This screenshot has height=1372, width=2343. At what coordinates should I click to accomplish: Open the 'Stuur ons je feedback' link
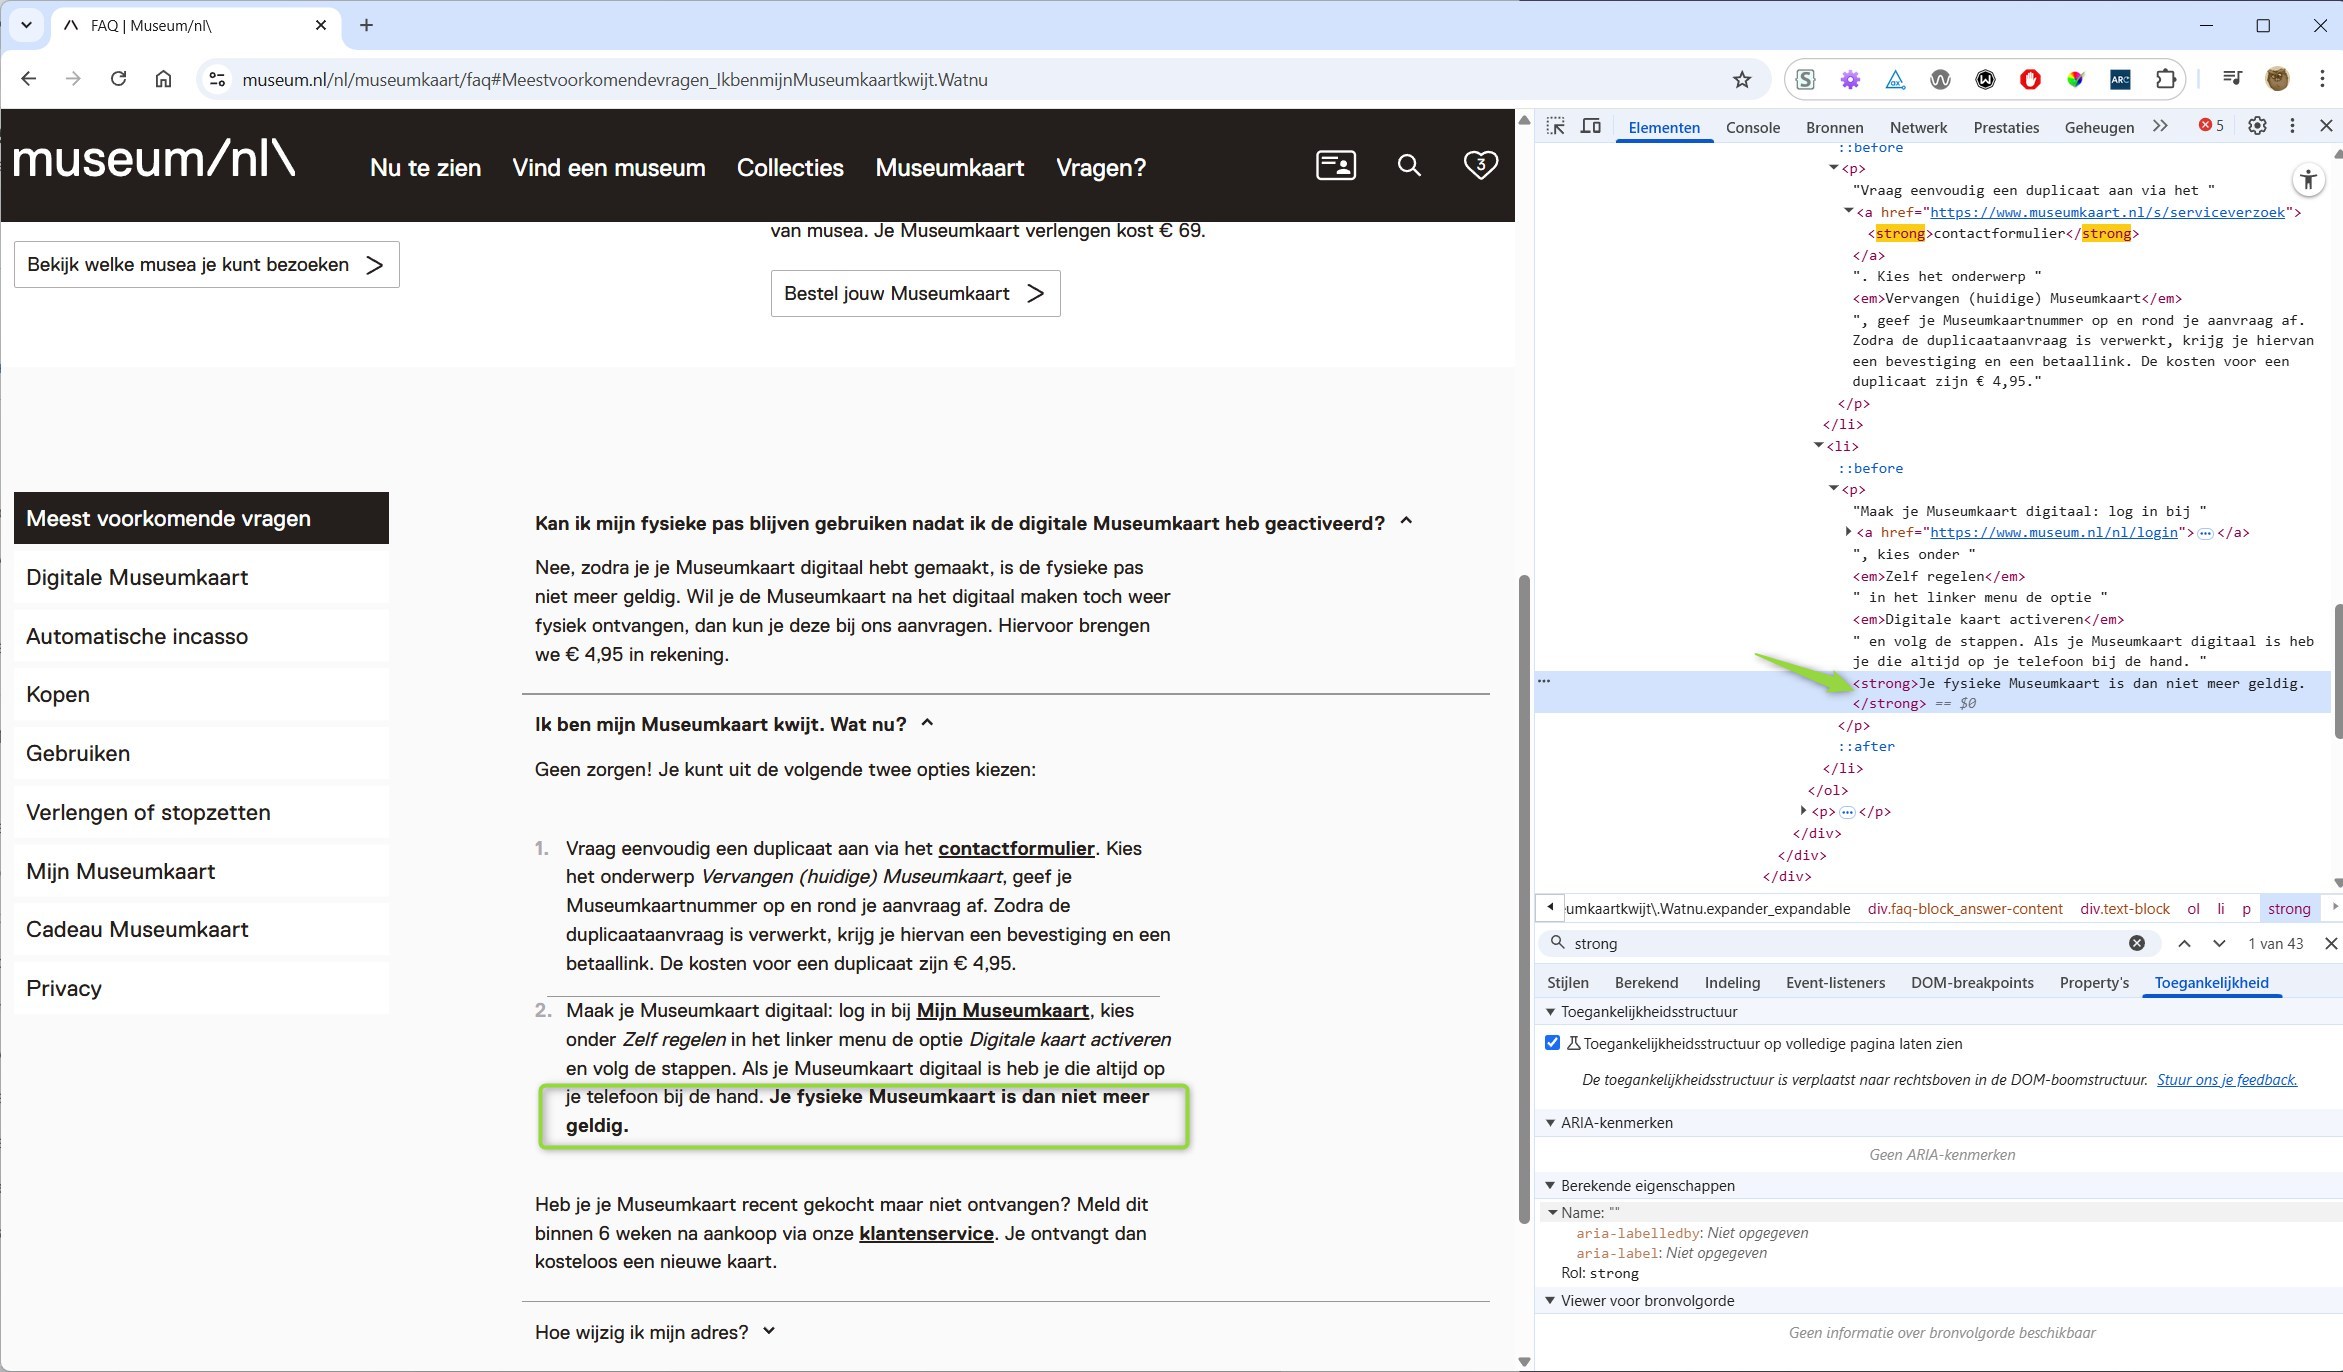(x=2227, y=1080)
